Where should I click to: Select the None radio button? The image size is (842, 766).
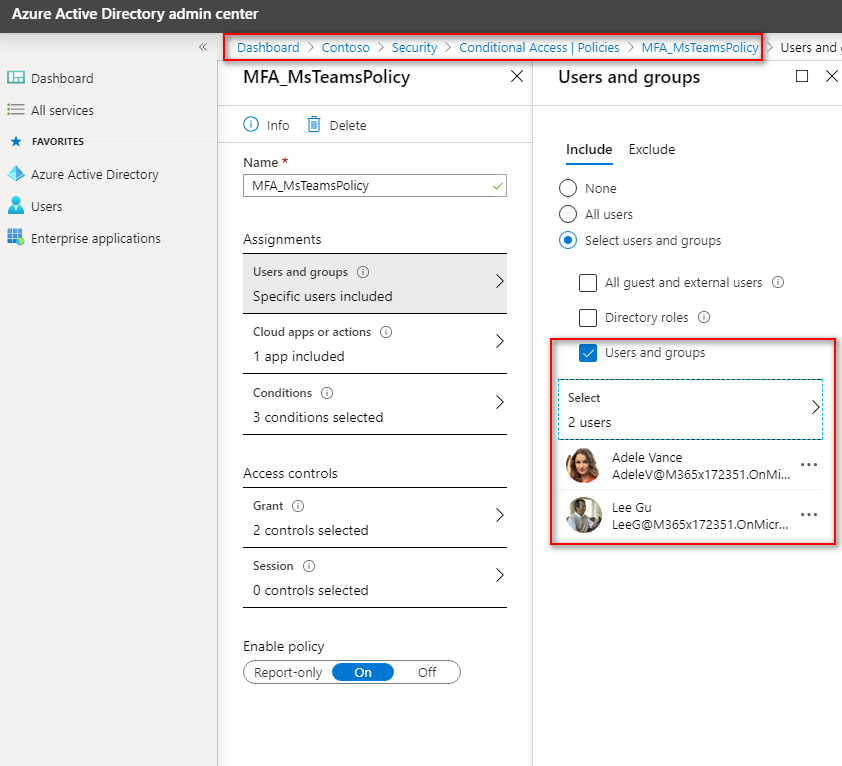point(568,188)
